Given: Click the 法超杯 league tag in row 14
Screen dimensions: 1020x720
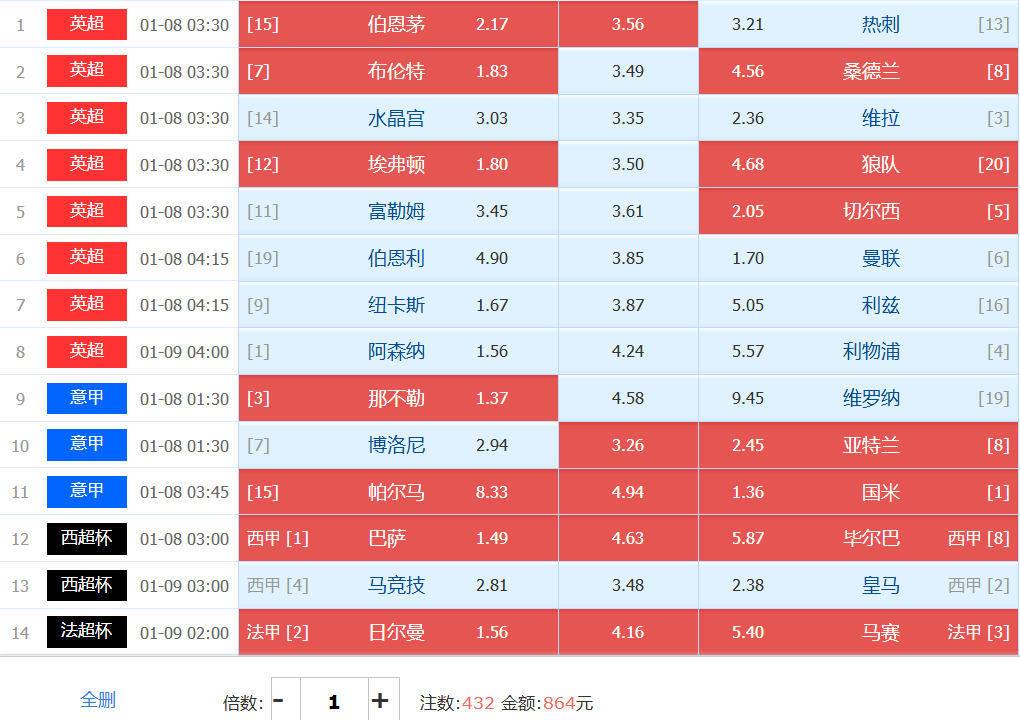Looking at the screenshot, I should (87, 632).
